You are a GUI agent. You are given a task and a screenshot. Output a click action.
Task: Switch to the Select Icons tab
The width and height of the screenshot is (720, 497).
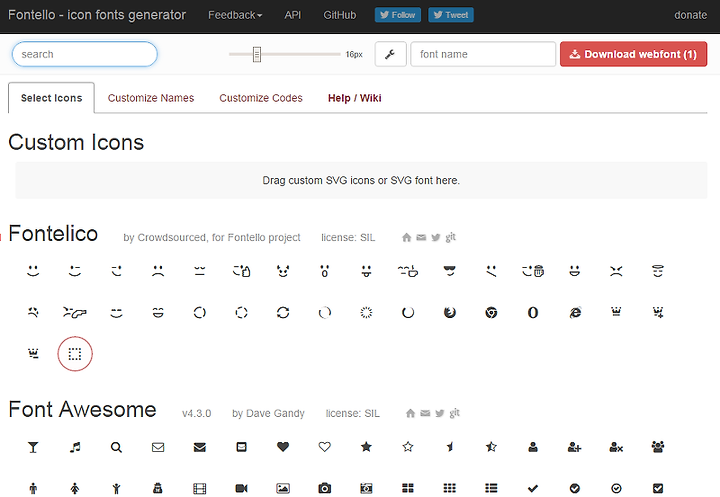point(51,98)
